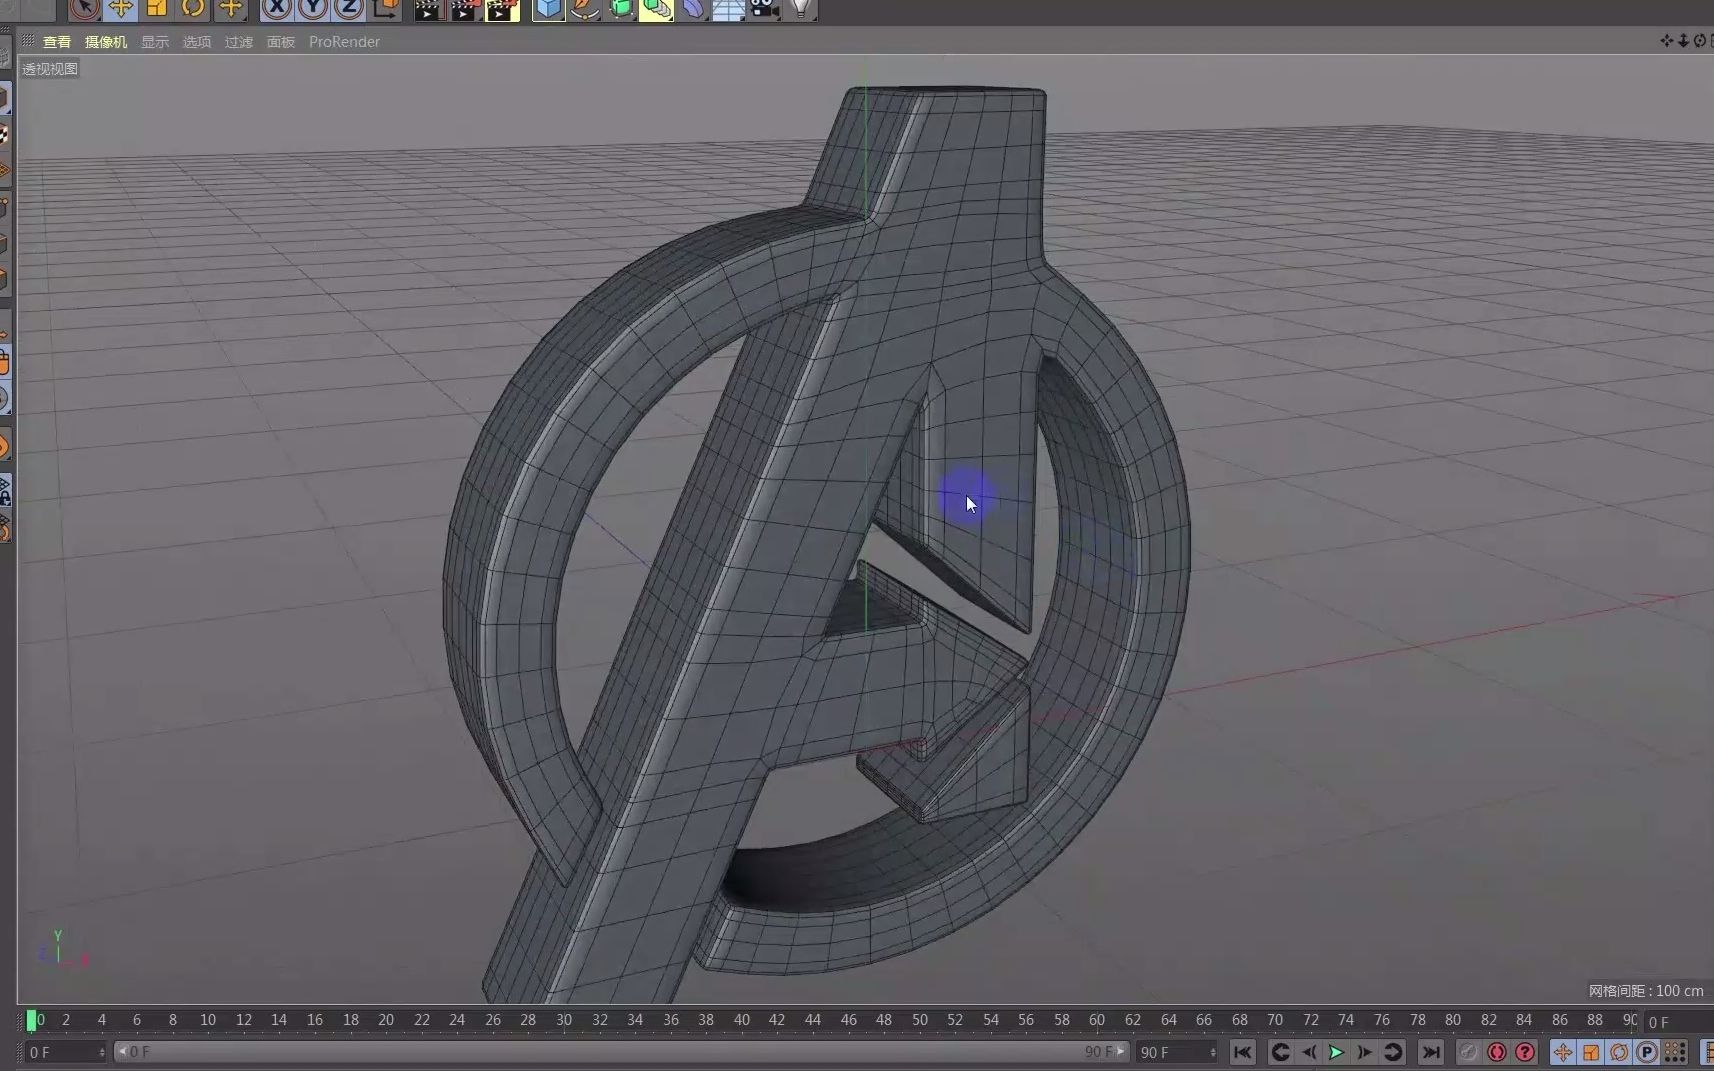Viewport: 1714px width, 1071px height.
Task: Click frame 30 on the timeline ruler
Action: point(564,1020)
